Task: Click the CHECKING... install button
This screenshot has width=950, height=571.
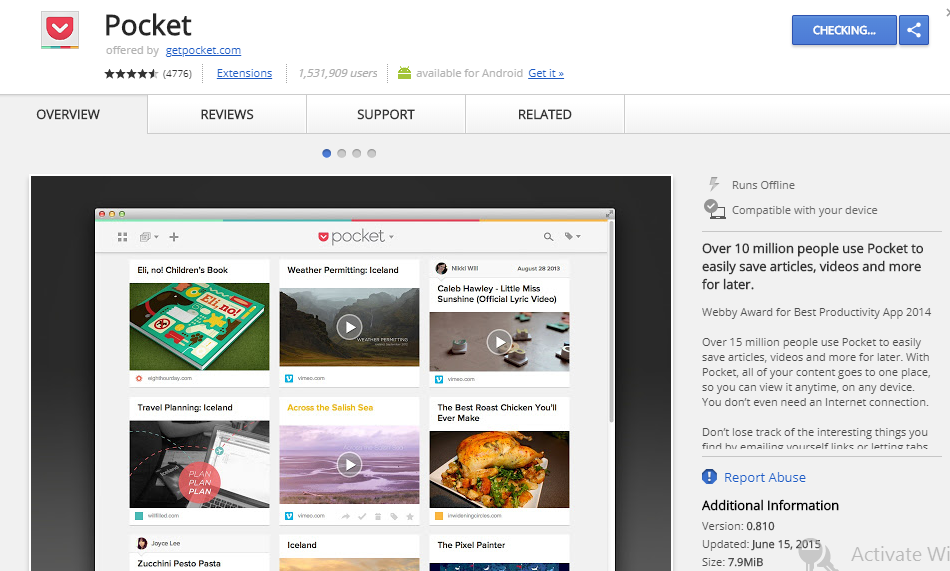Action: (844, 30)
